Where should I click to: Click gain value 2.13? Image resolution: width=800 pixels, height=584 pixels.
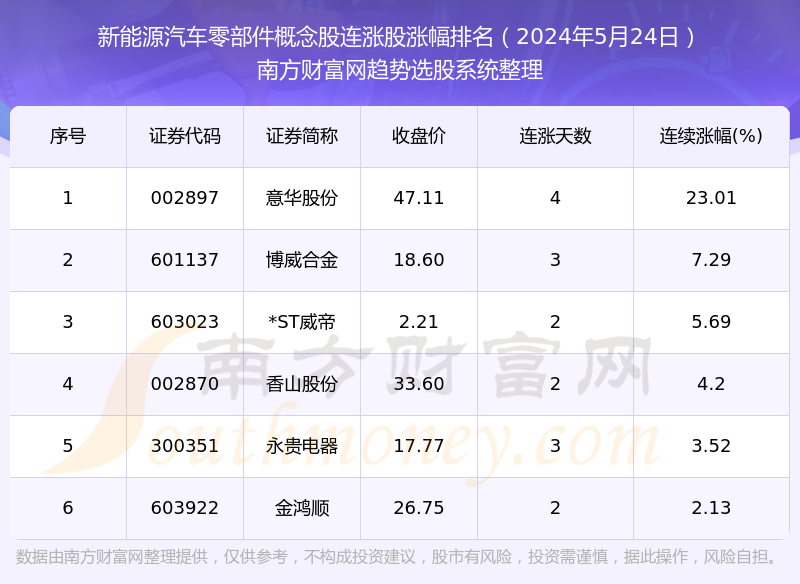pyautogui.click(x=711, y=508)
